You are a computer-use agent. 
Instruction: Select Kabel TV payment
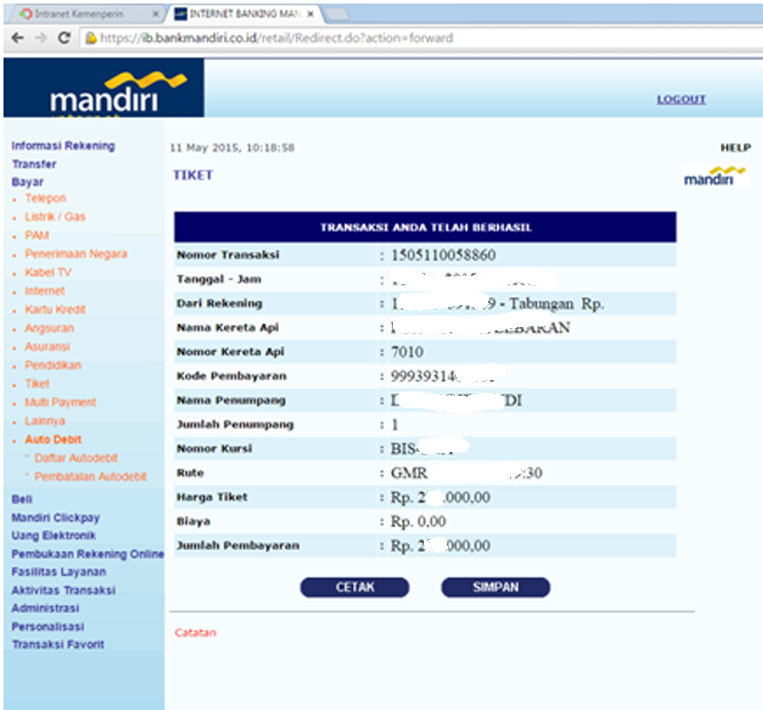click(48, 272)
